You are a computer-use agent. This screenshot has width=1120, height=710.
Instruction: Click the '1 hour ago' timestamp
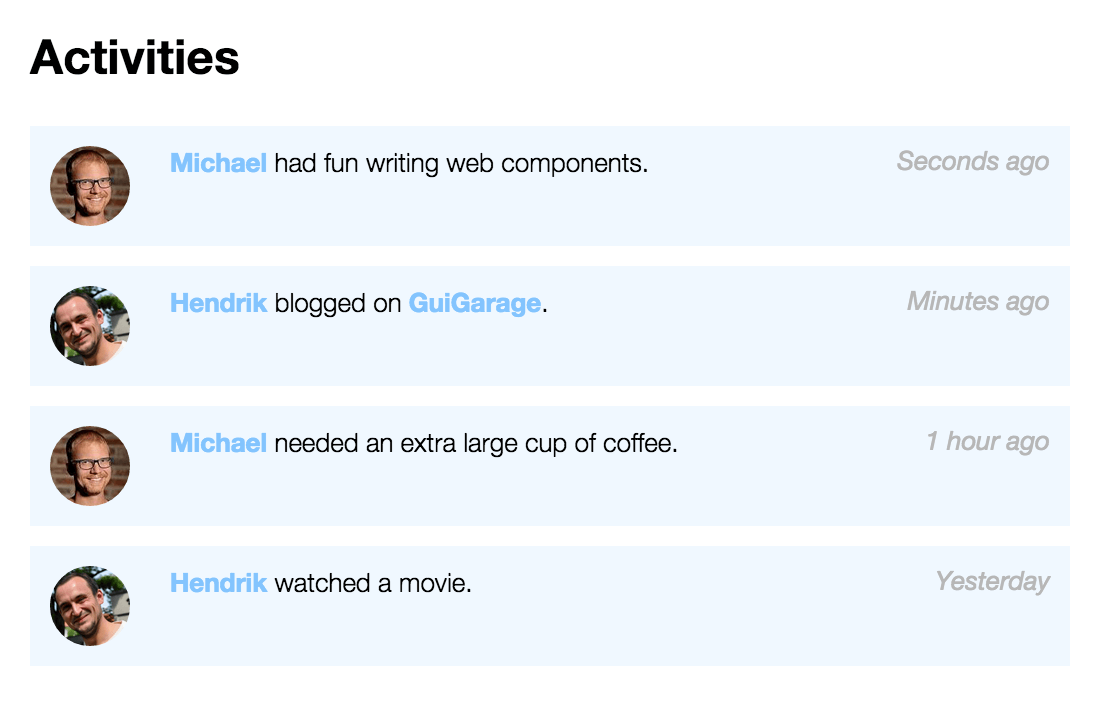click(986, 441)
